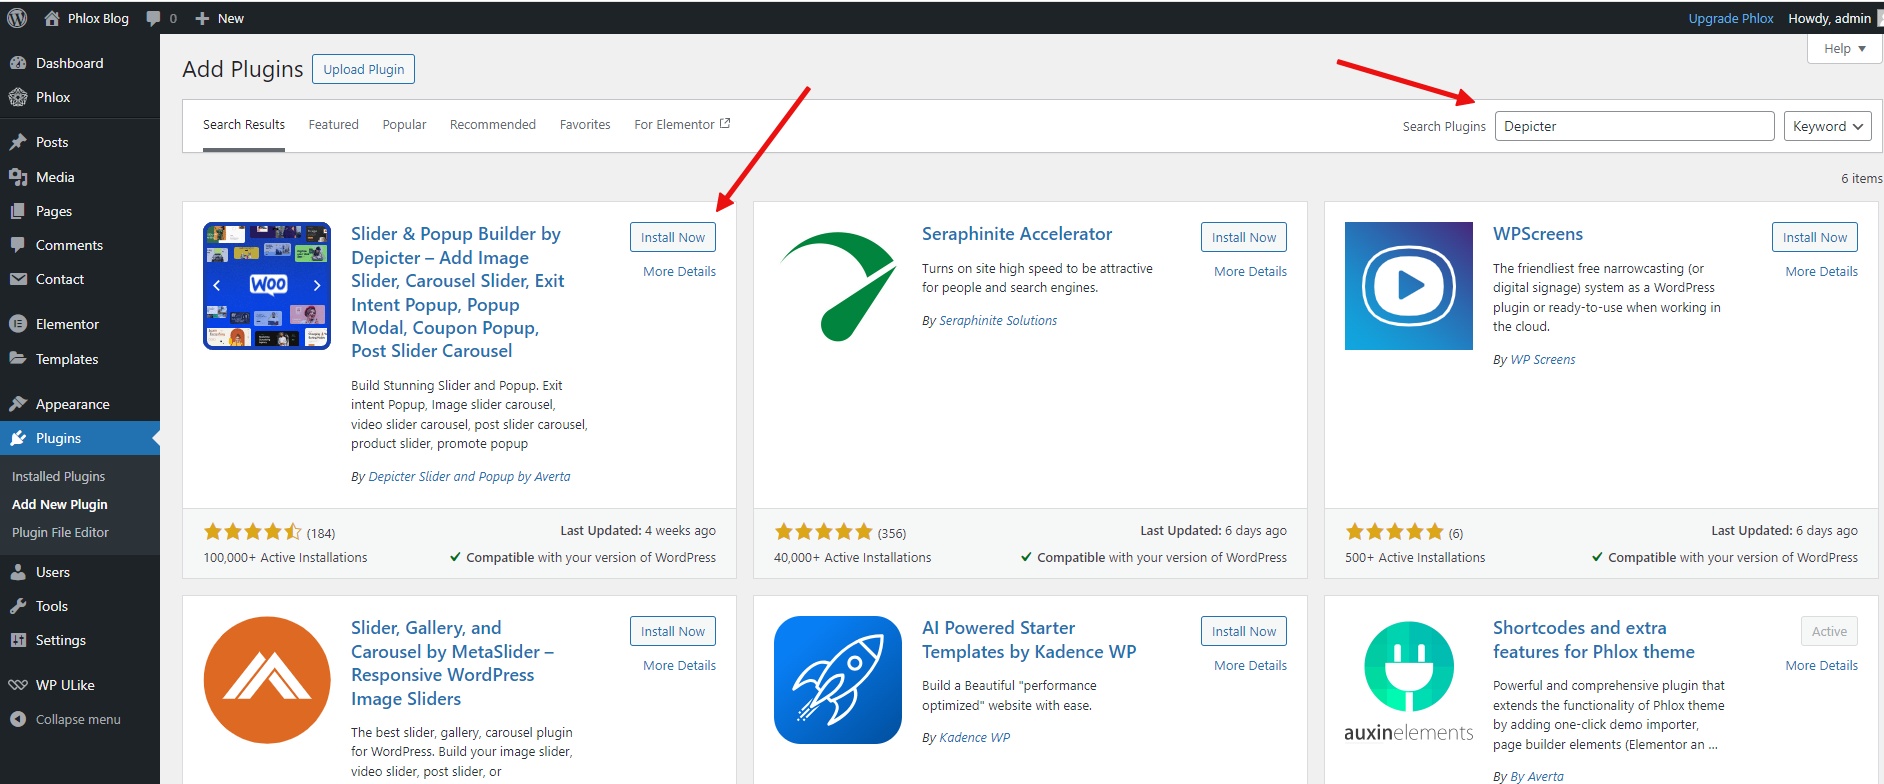The width and height of the screenshot is (1884, 784).
Task: Install the WPScreens plugin
Action: pyautogui.click(x=1815, y=237)
